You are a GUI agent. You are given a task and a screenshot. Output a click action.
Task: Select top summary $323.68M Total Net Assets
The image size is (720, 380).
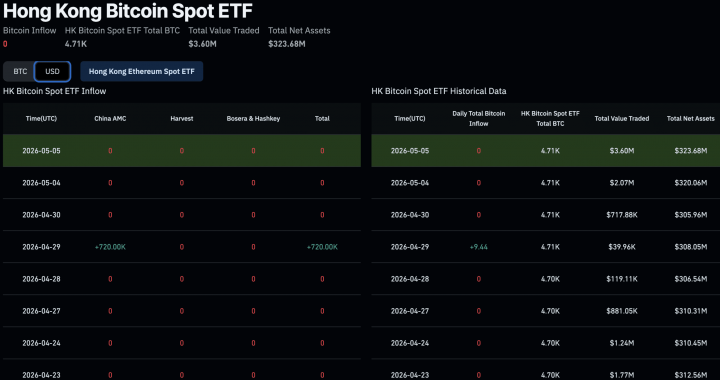tap(287, 44)
